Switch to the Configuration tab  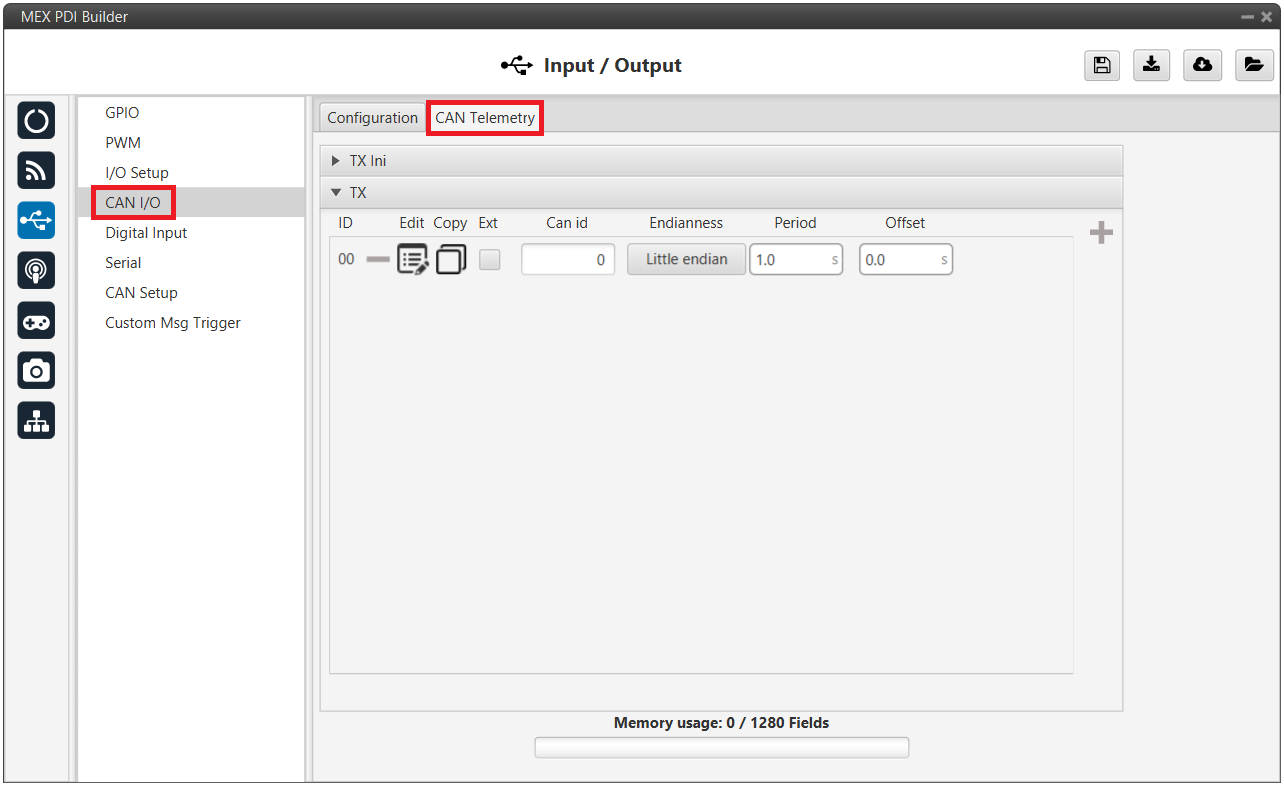[372, 118]
